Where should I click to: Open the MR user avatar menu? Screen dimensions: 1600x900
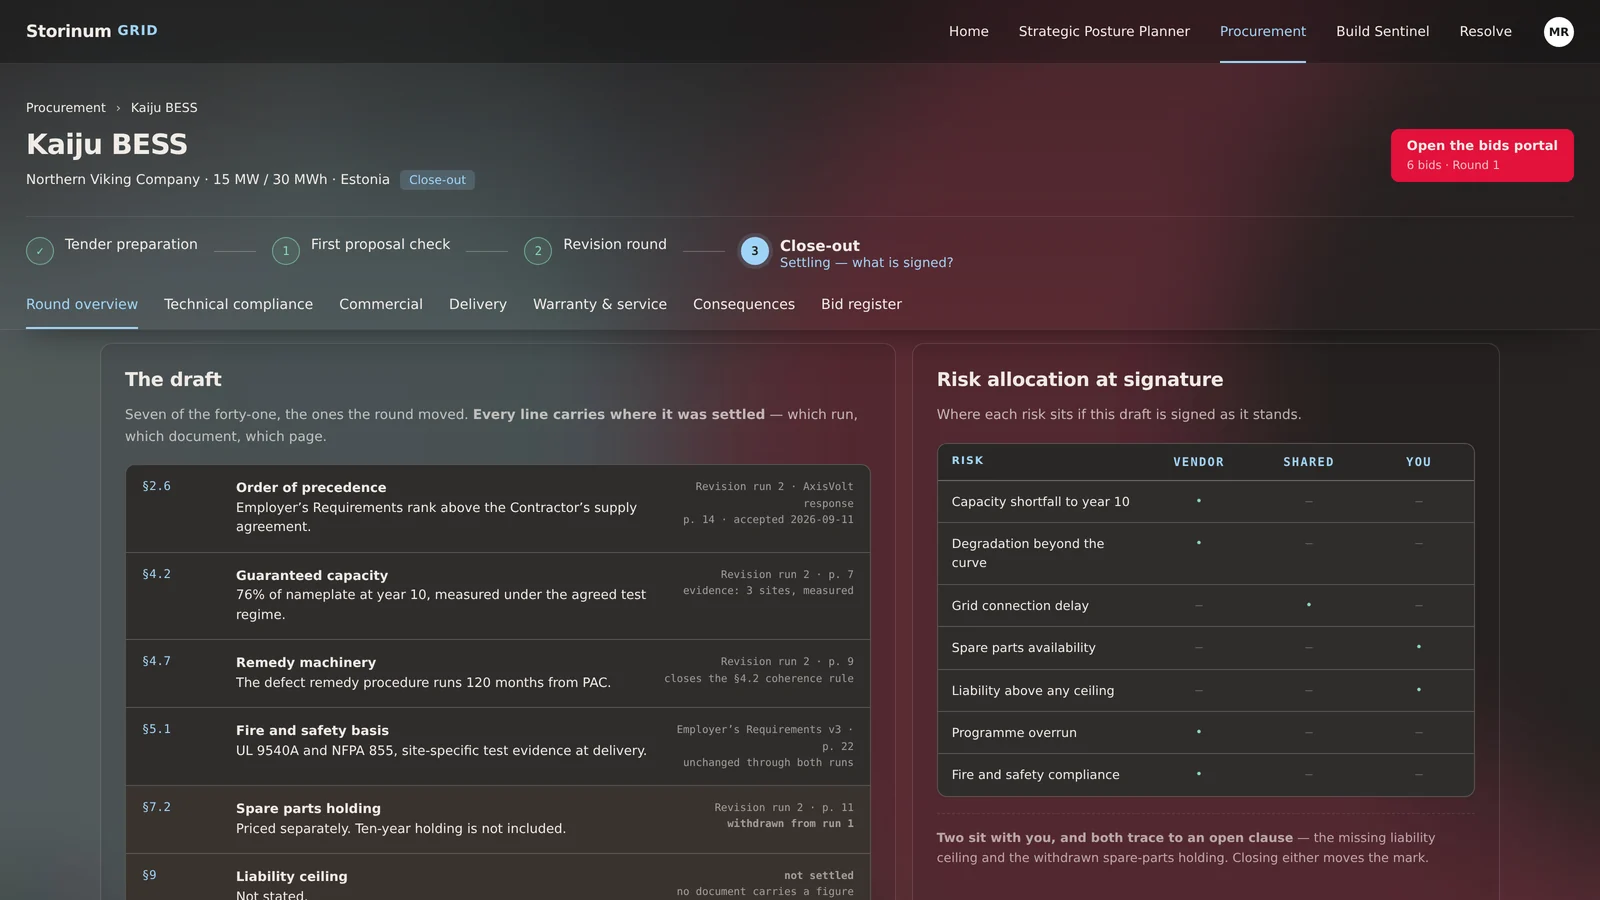pyautogui.click(x=1558, y=32)
